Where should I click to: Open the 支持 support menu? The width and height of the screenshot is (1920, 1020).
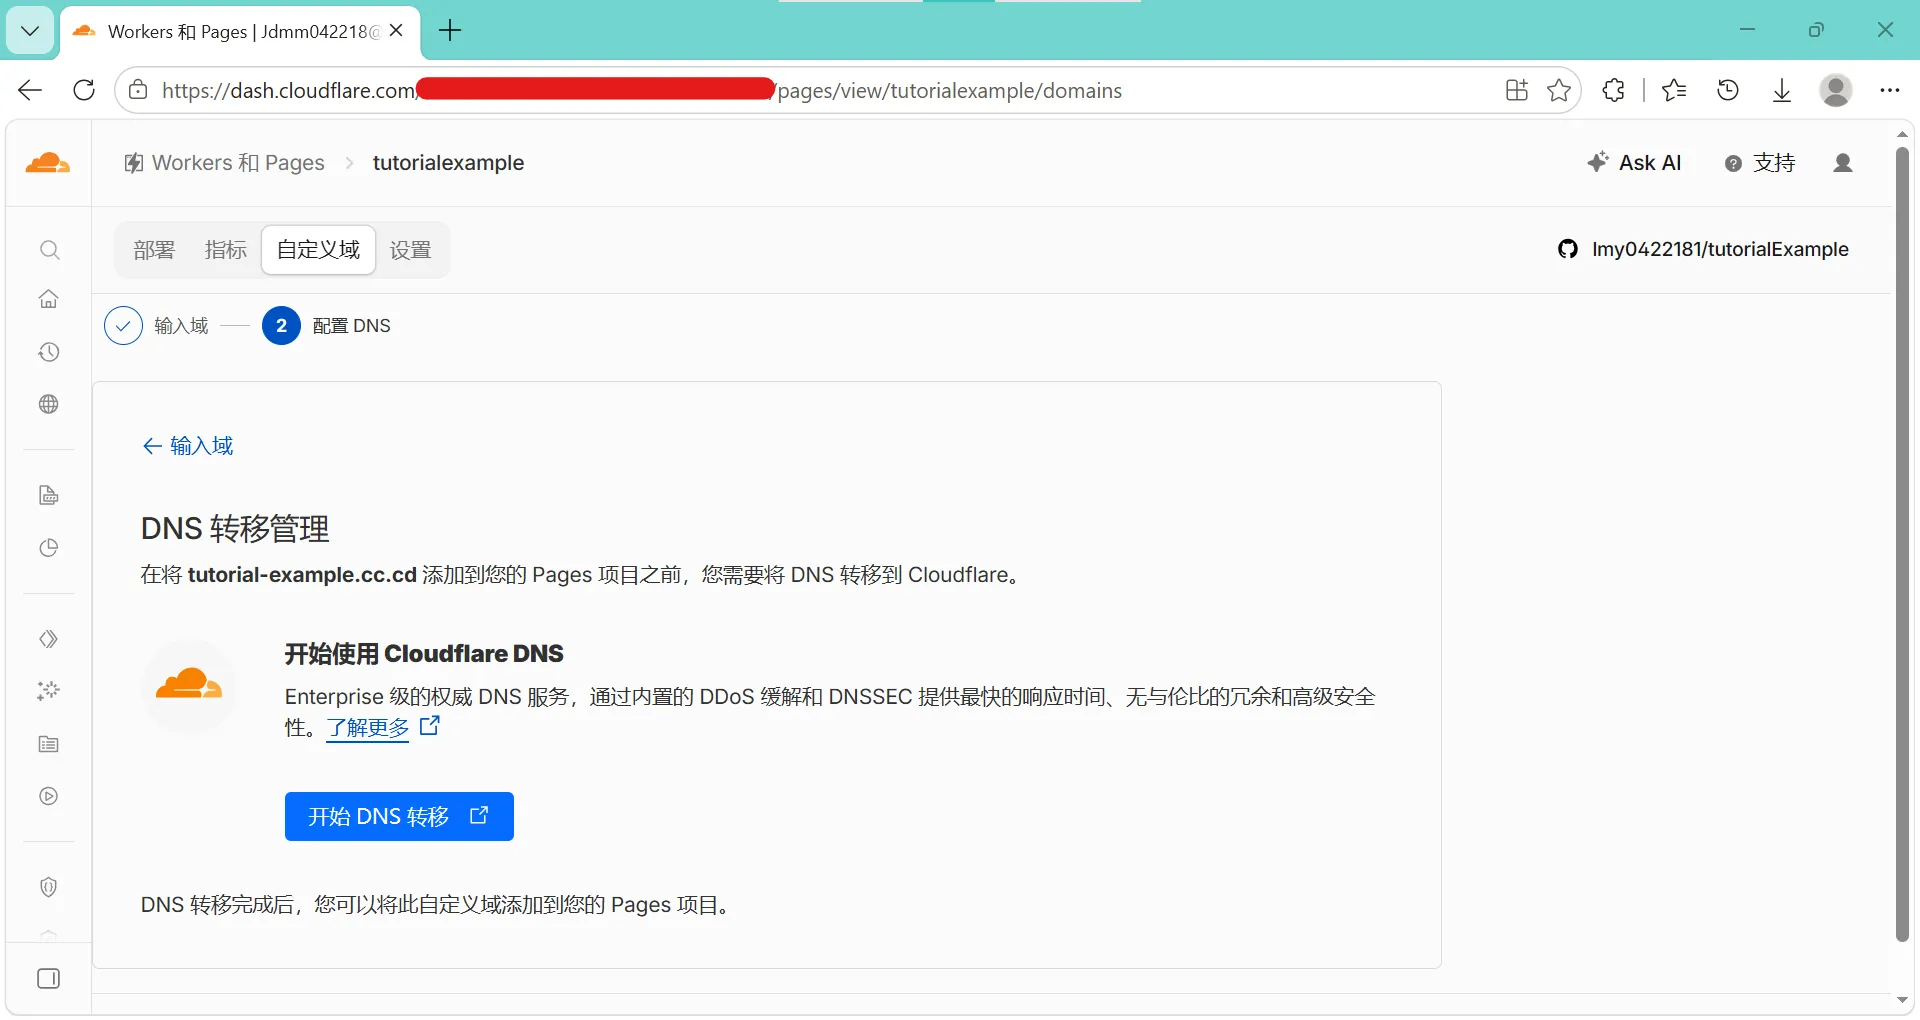click(x=1760, y=163)
